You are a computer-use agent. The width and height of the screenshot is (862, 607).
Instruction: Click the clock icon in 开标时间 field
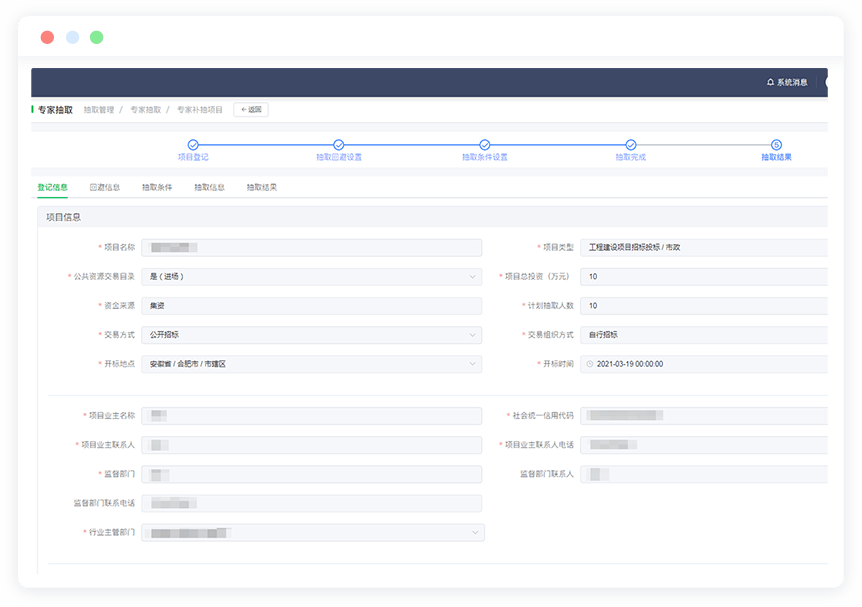pos(590,364)
